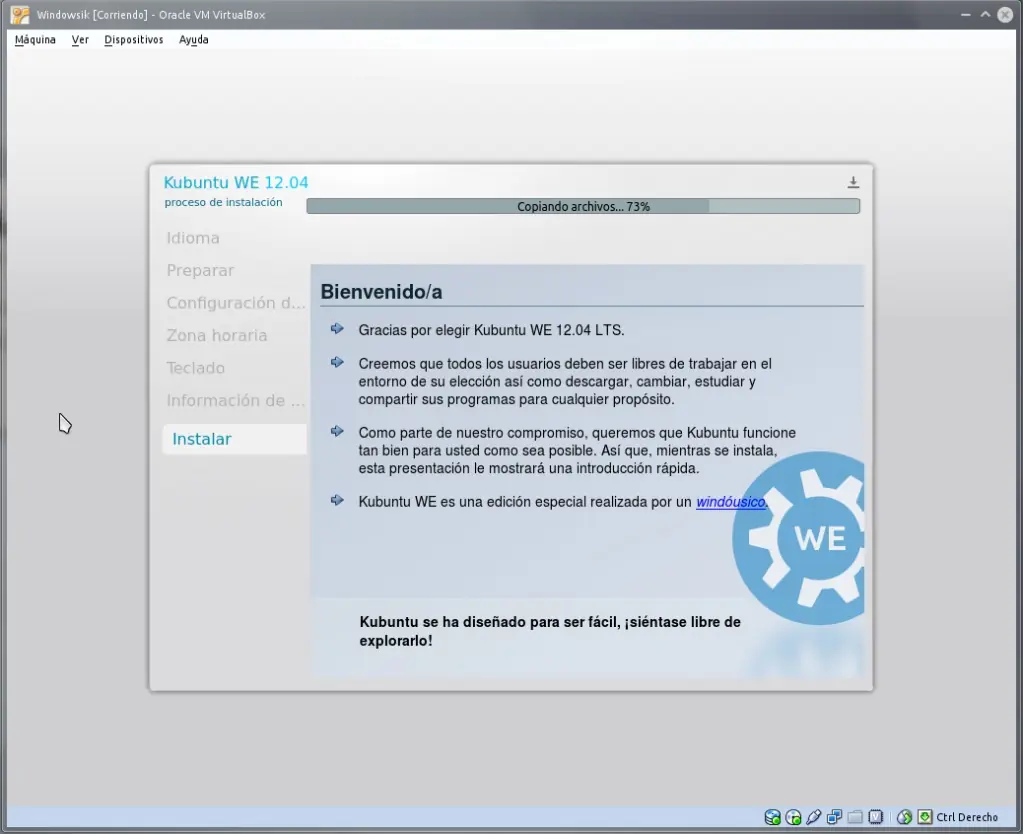
Task: Select the Instalar installer step
Action: [x=234, y=439]
